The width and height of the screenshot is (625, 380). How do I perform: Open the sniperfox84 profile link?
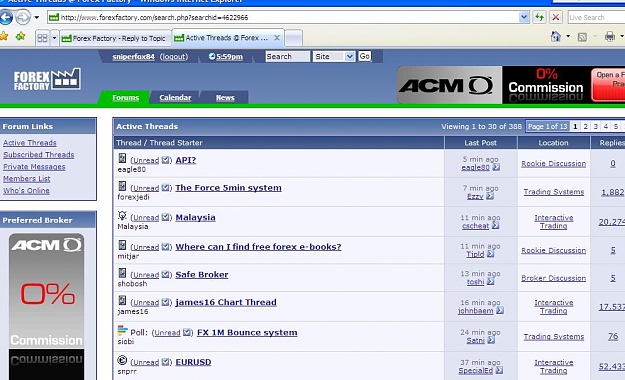(x=133, y=57)
